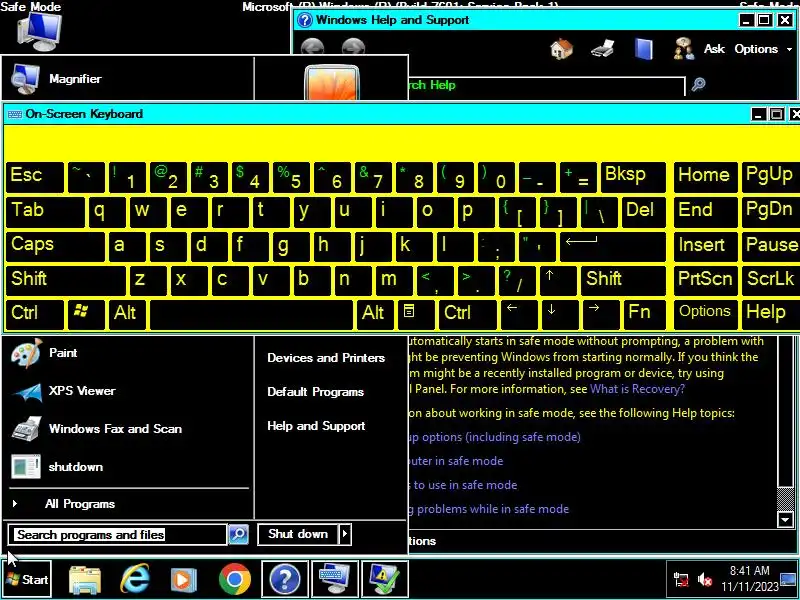
Task: Toggle the right Ctrl key
Action: pos(467,314)
